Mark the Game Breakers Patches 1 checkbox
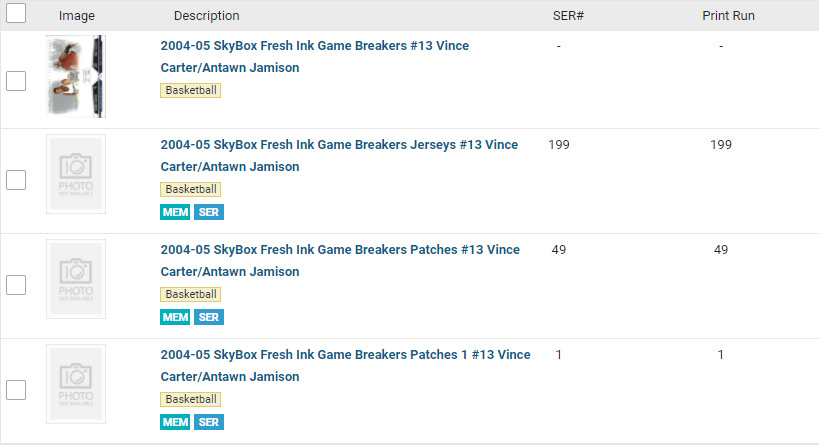819x445 pixels. 16,390
